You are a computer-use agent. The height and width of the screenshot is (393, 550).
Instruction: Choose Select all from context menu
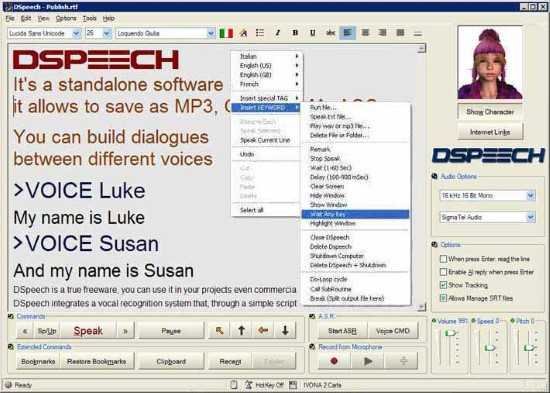(252, 210)
